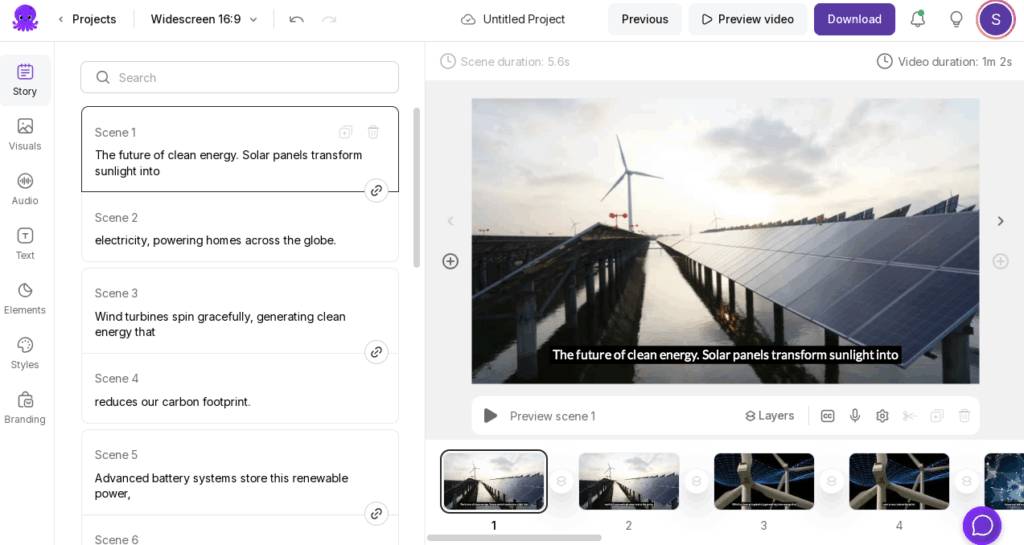1024x545 pixels.
Task: Click the microphone voiceover icon
Action: coord(855,416)
